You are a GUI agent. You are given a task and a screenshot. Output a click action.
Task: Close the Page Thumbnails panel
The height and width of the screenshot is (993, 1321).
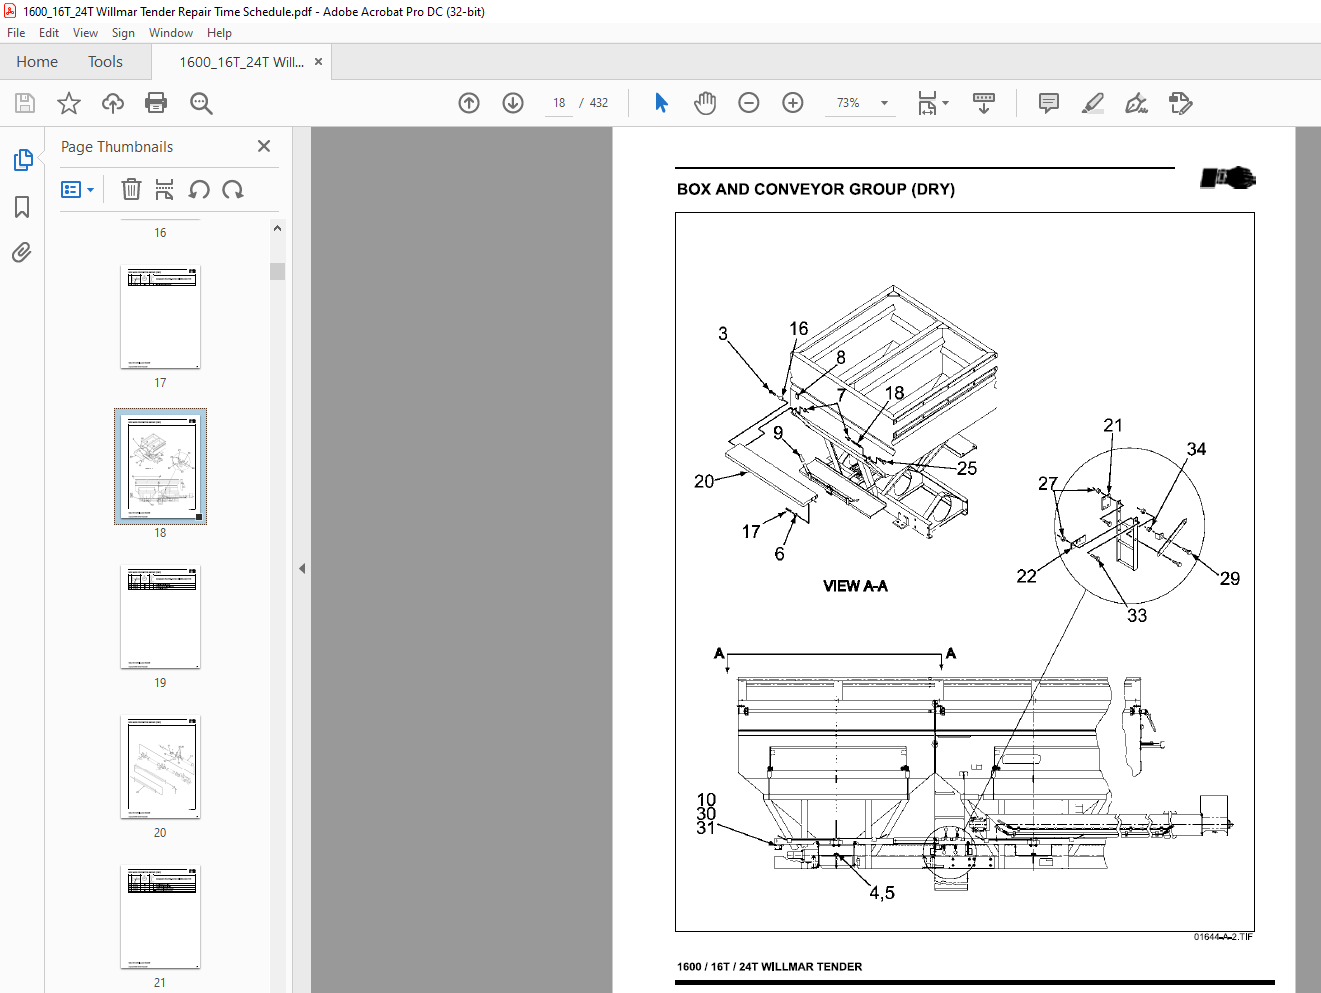(x=264, y=146)
